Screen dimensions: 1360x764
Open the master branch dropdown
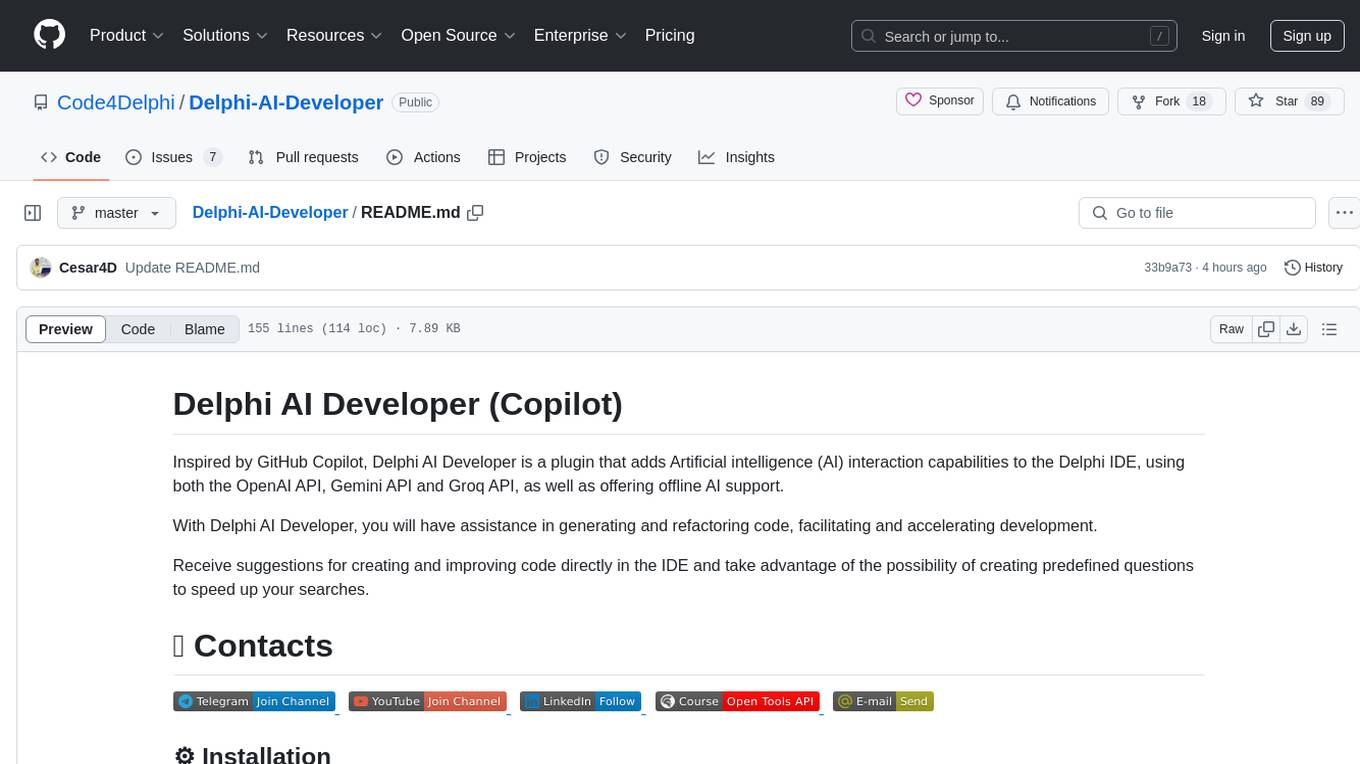click(x=116, y=213)
